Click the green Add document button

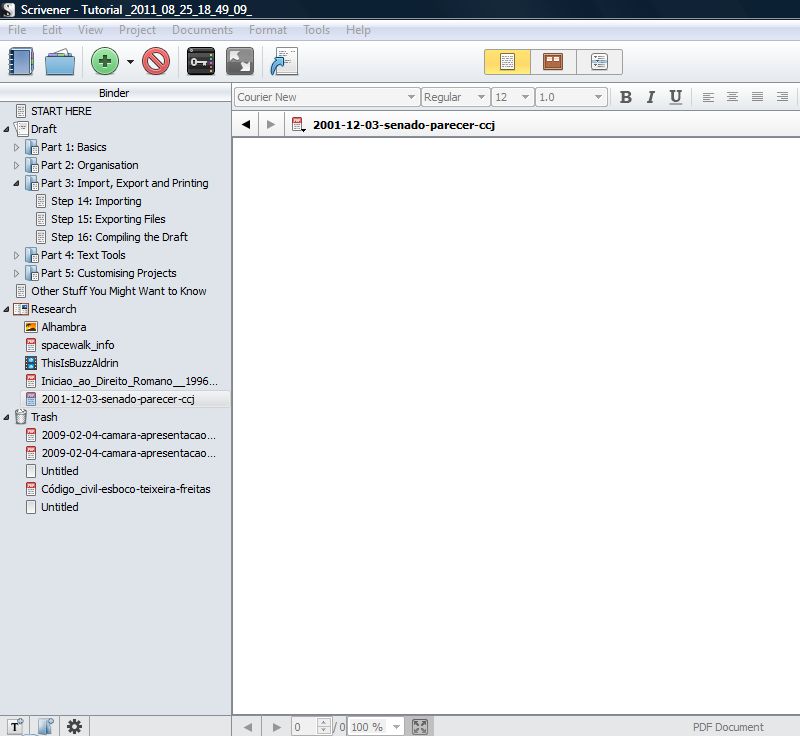click(105, 62)
